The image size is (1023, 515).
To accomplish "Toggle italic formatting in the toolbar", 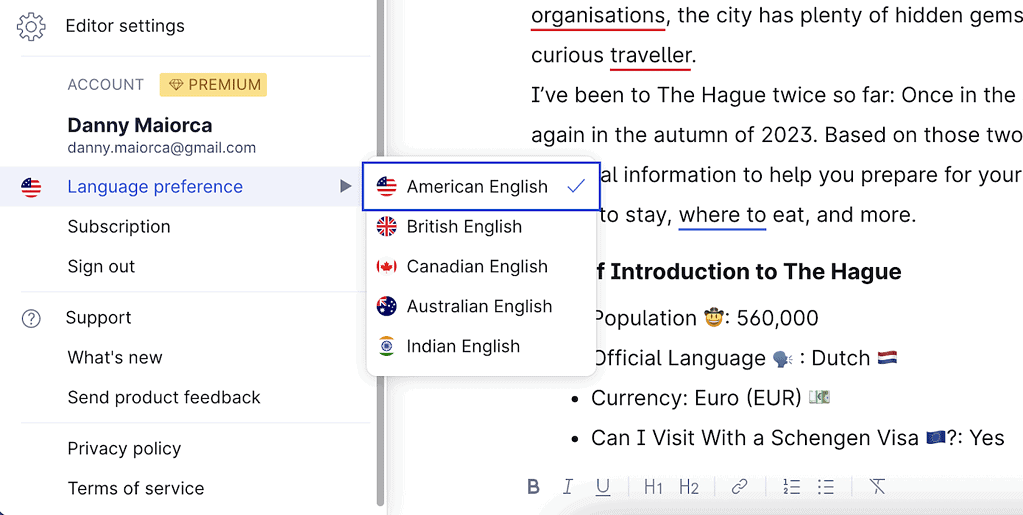I will [567, 487].
